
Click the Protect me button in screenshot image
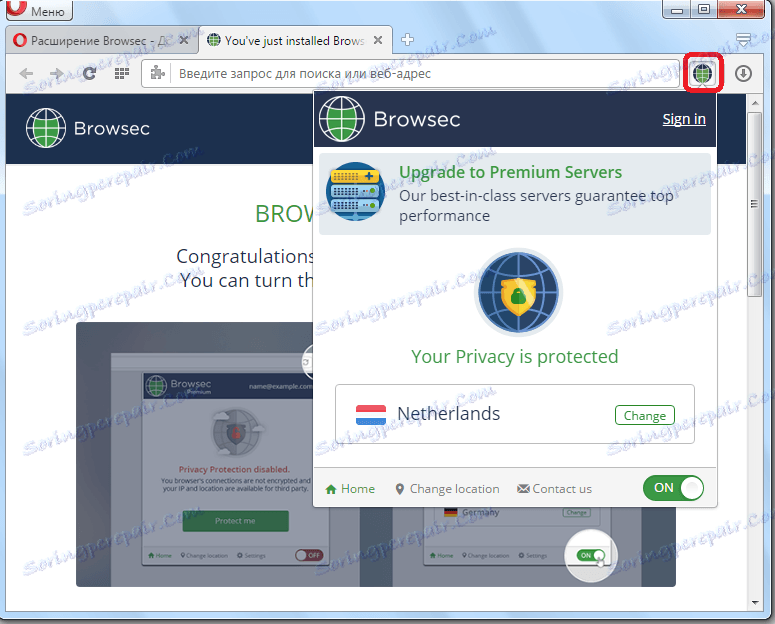235,521
